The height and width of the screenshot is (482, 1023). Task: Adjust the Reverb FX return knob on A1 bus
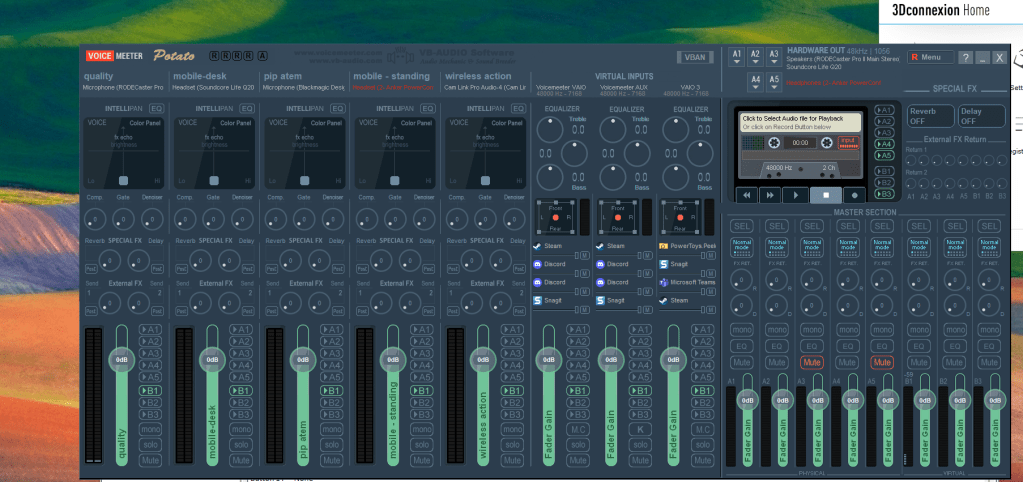pos(741,280)
